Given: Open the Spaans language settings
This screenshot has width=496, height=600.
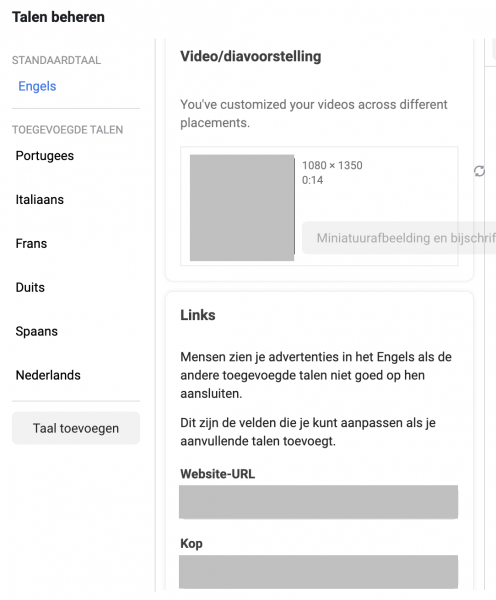Looking at the screenshot, I should pos(36,331).
